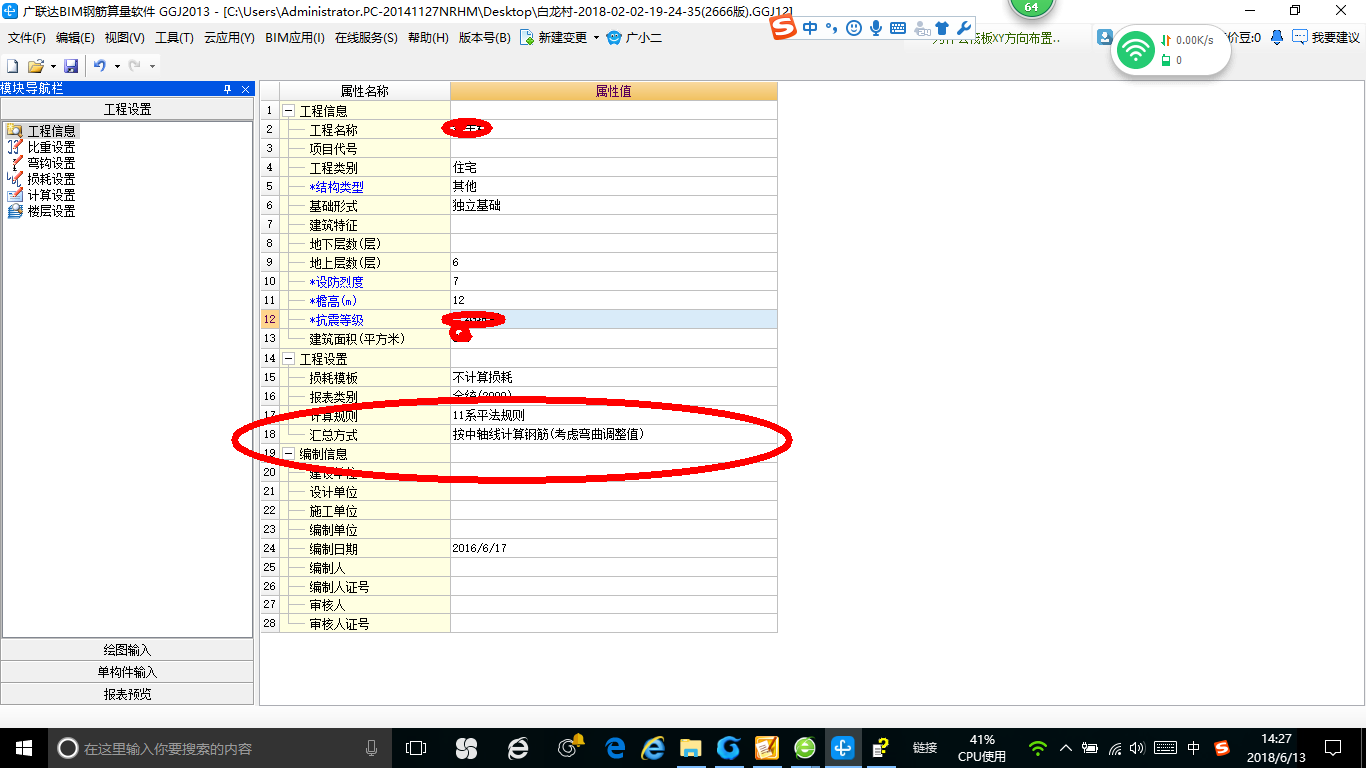Open Microsoft Edge from taskbar
This screenshot has height=768, width=1366.
(615, 747)
